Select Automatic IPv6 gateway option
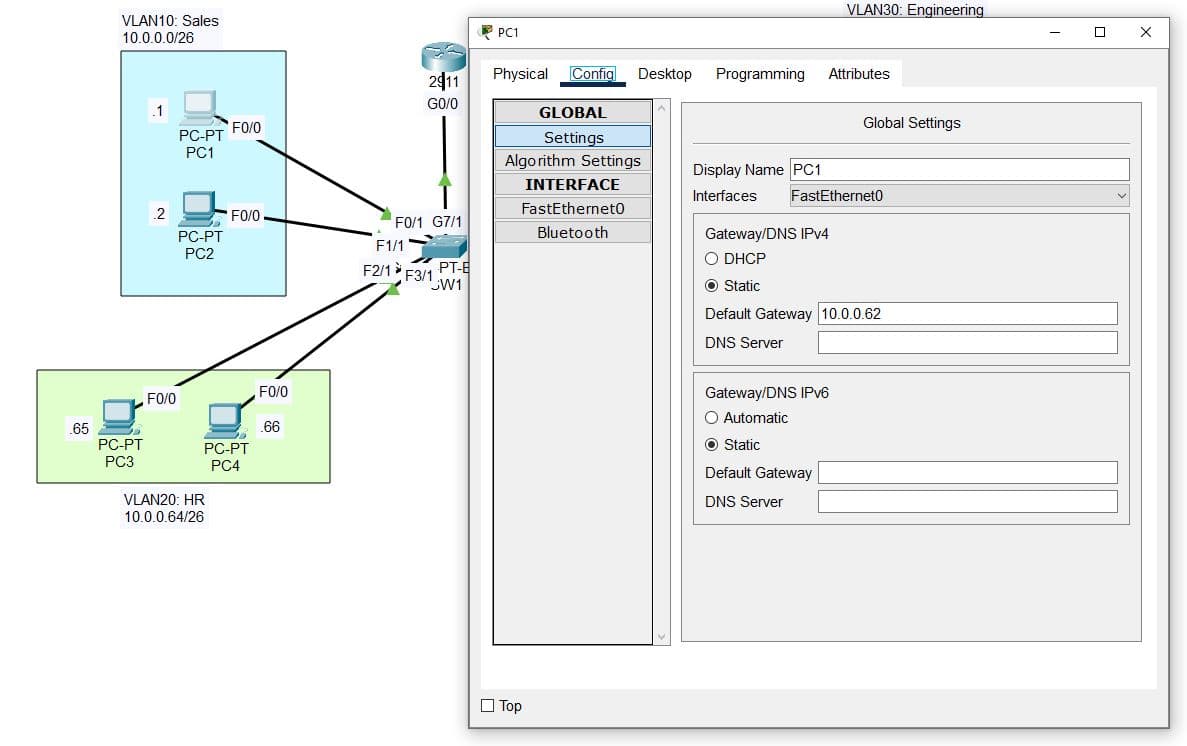The width and height of the screenshot is (1187, 746). pos(712,418)
